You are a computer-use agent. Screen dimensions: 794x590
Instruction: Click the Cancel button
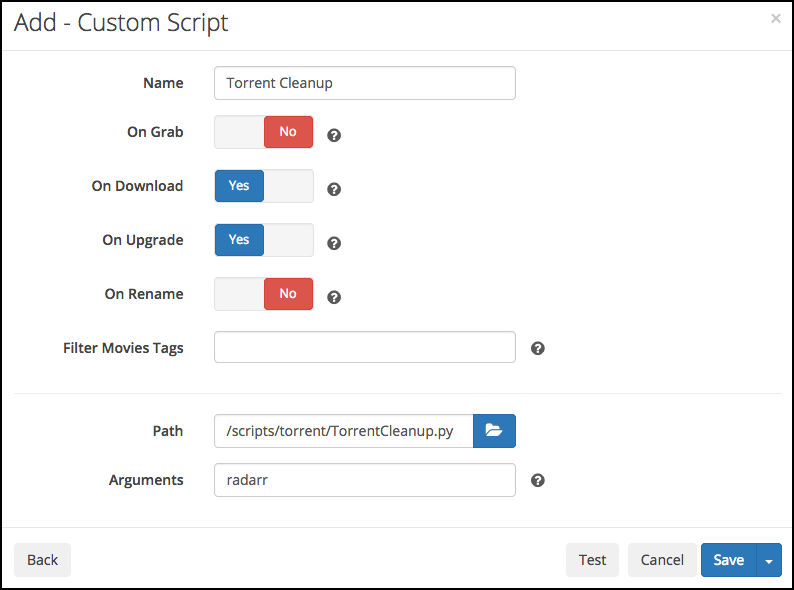[x=662, y=560]
